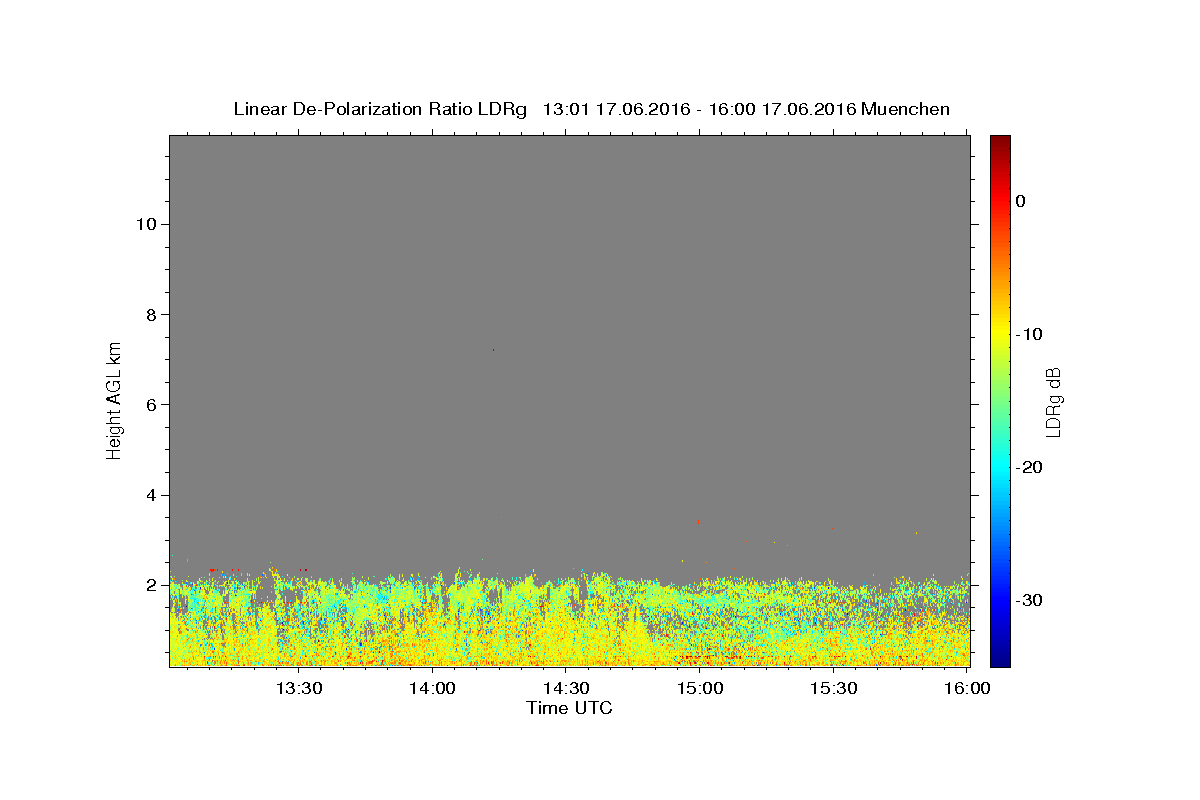The height and width of the screenshot is (800, 1200).
Task: Click the 15:00 time axis label
Action: (700, 688)
